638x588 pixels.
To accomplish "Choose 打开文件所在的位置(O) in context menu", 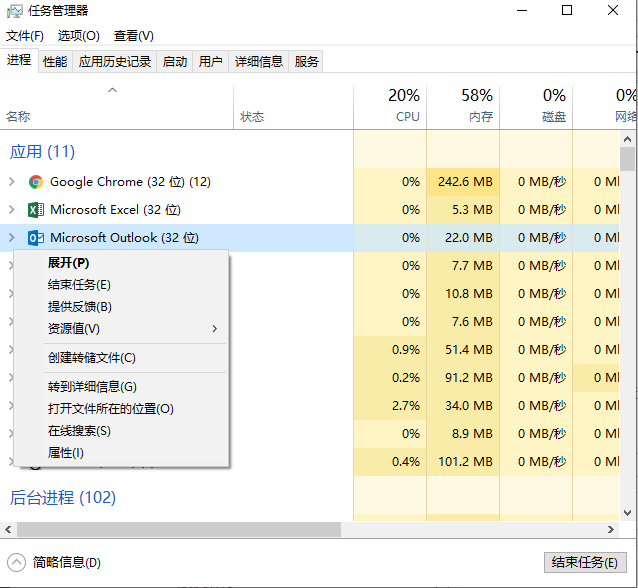I will 121,409.
